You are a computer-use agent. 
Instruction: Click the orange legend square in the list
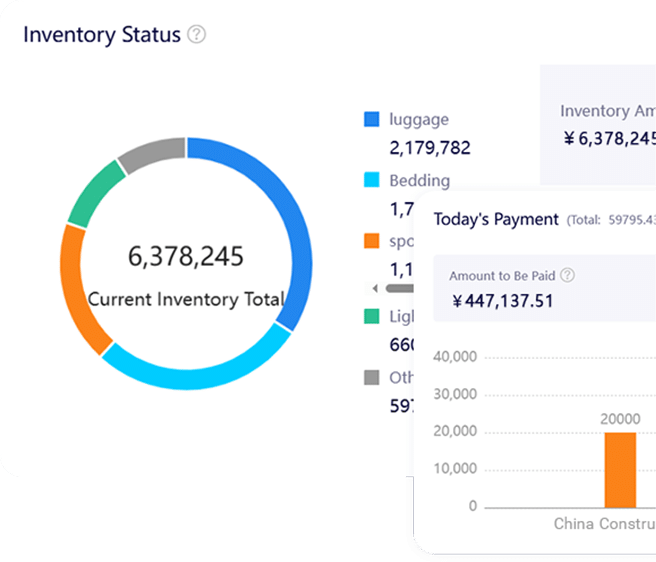coord(372,241)
